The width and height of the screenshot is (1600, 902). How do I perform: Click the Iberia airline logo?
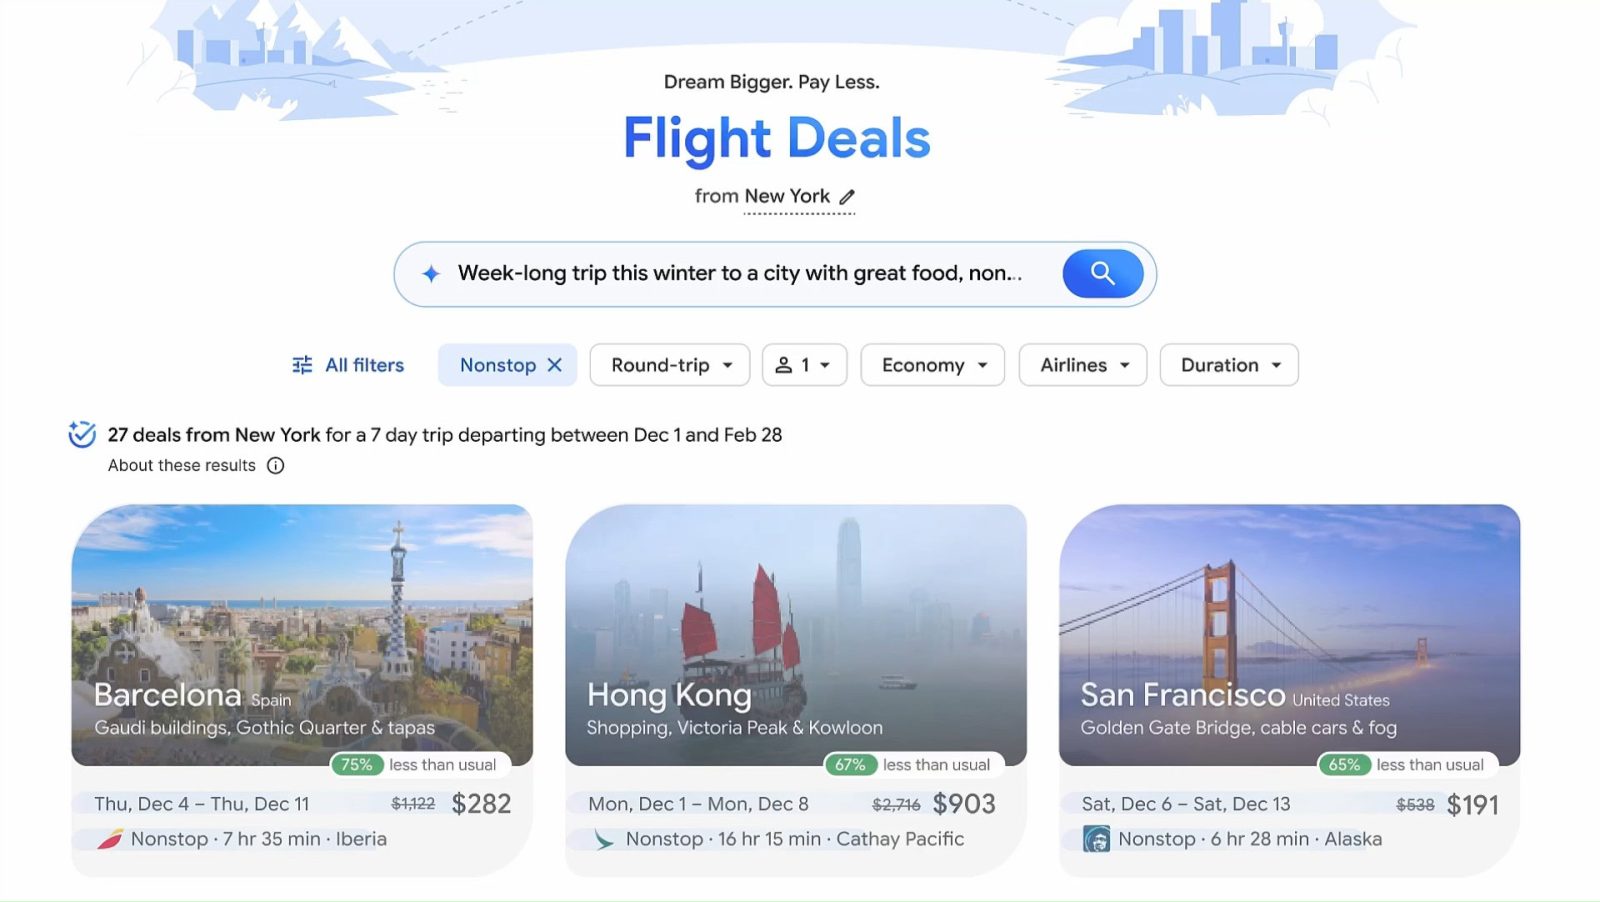(109, 839)
